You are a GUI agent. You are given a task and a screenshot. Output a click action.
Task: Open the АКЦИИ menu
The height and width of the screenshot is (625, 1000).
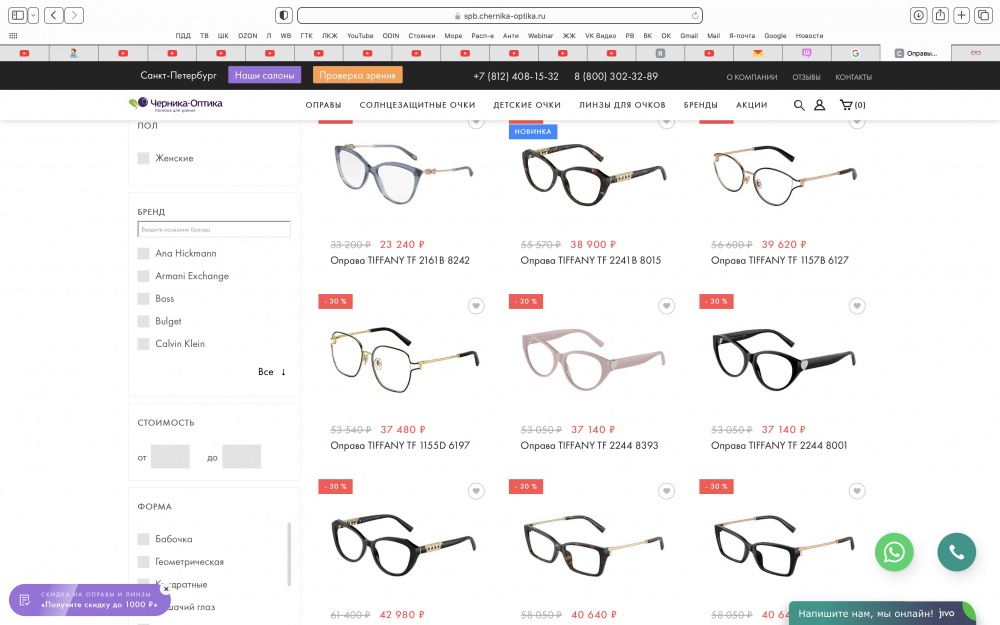(752, 105)
